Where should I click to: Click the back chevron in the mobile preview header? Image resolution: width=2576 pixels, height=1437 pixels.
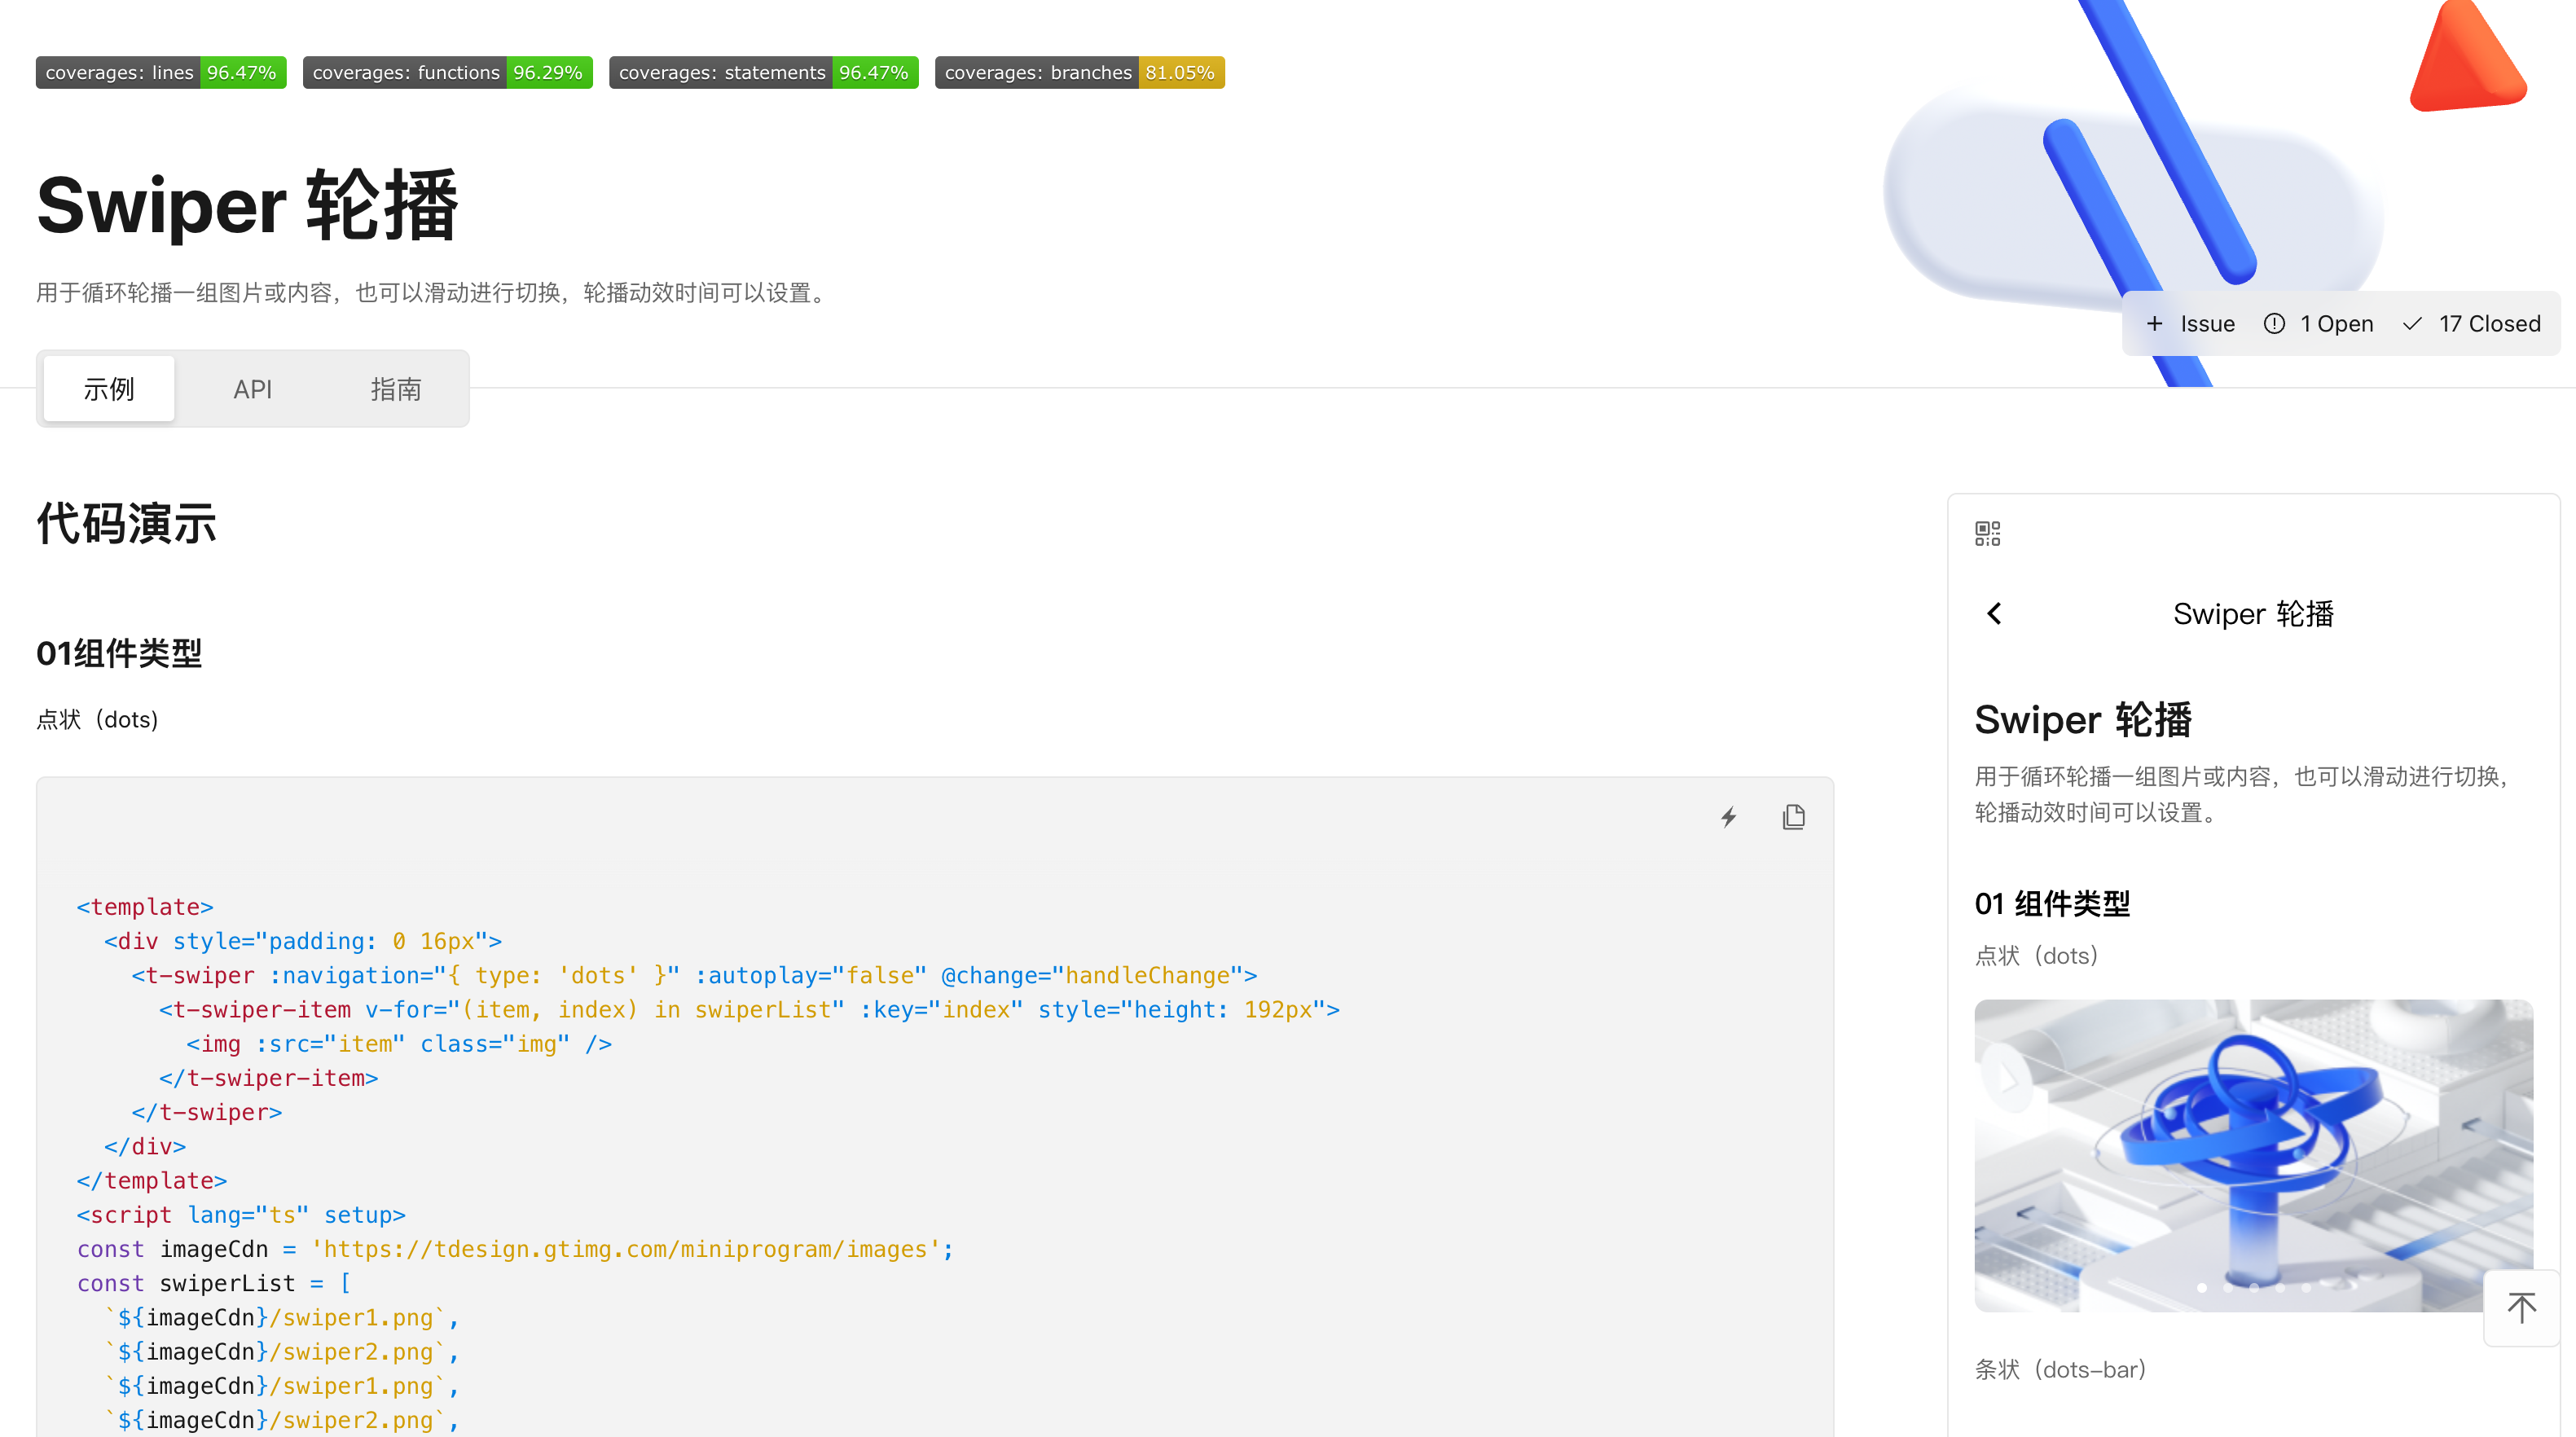(1994, 613)
